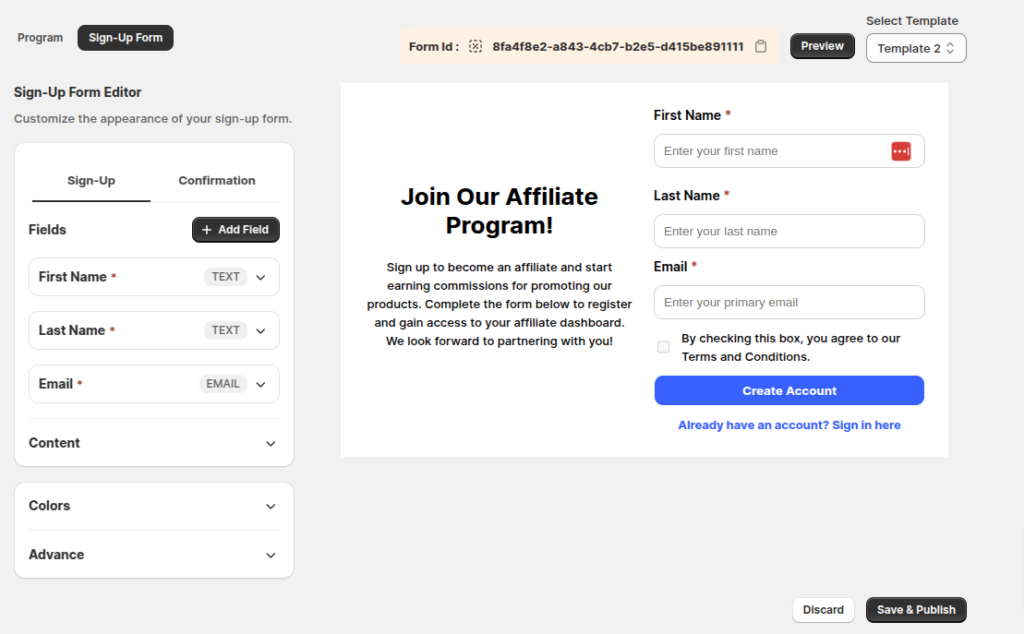
Task: Copy the Form Id using the clipboard icon
Action: tap(761, 46)
